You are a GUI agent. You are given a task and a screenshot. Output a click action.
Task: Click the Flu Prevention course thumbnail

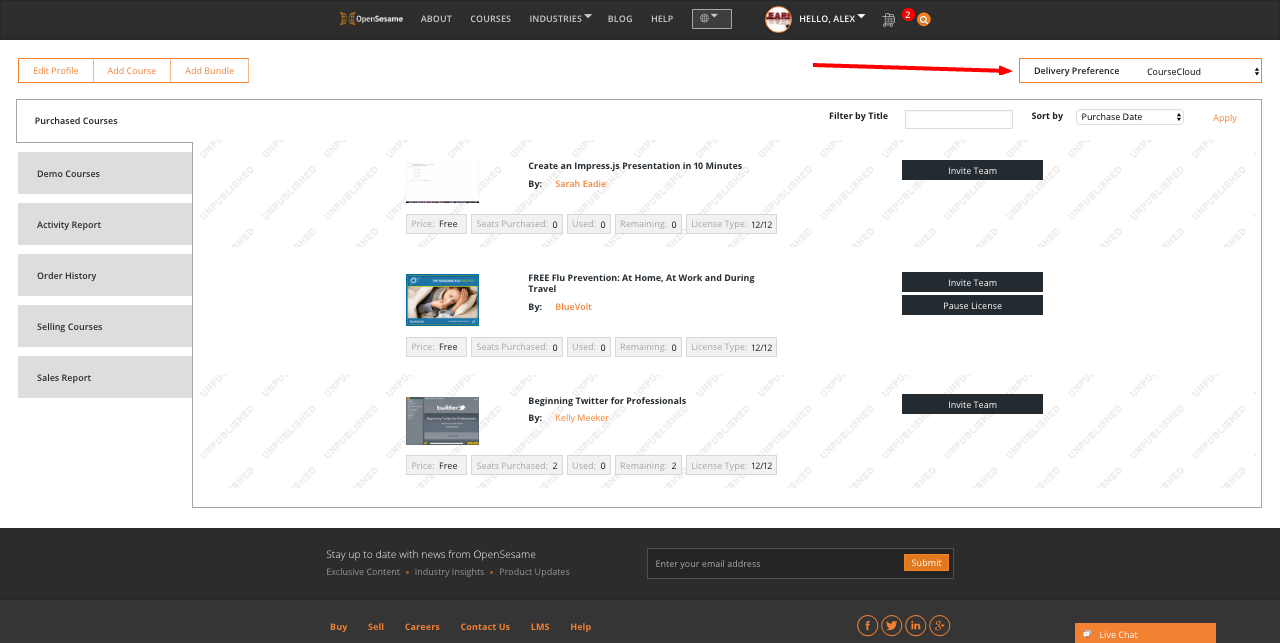point(442,300)
